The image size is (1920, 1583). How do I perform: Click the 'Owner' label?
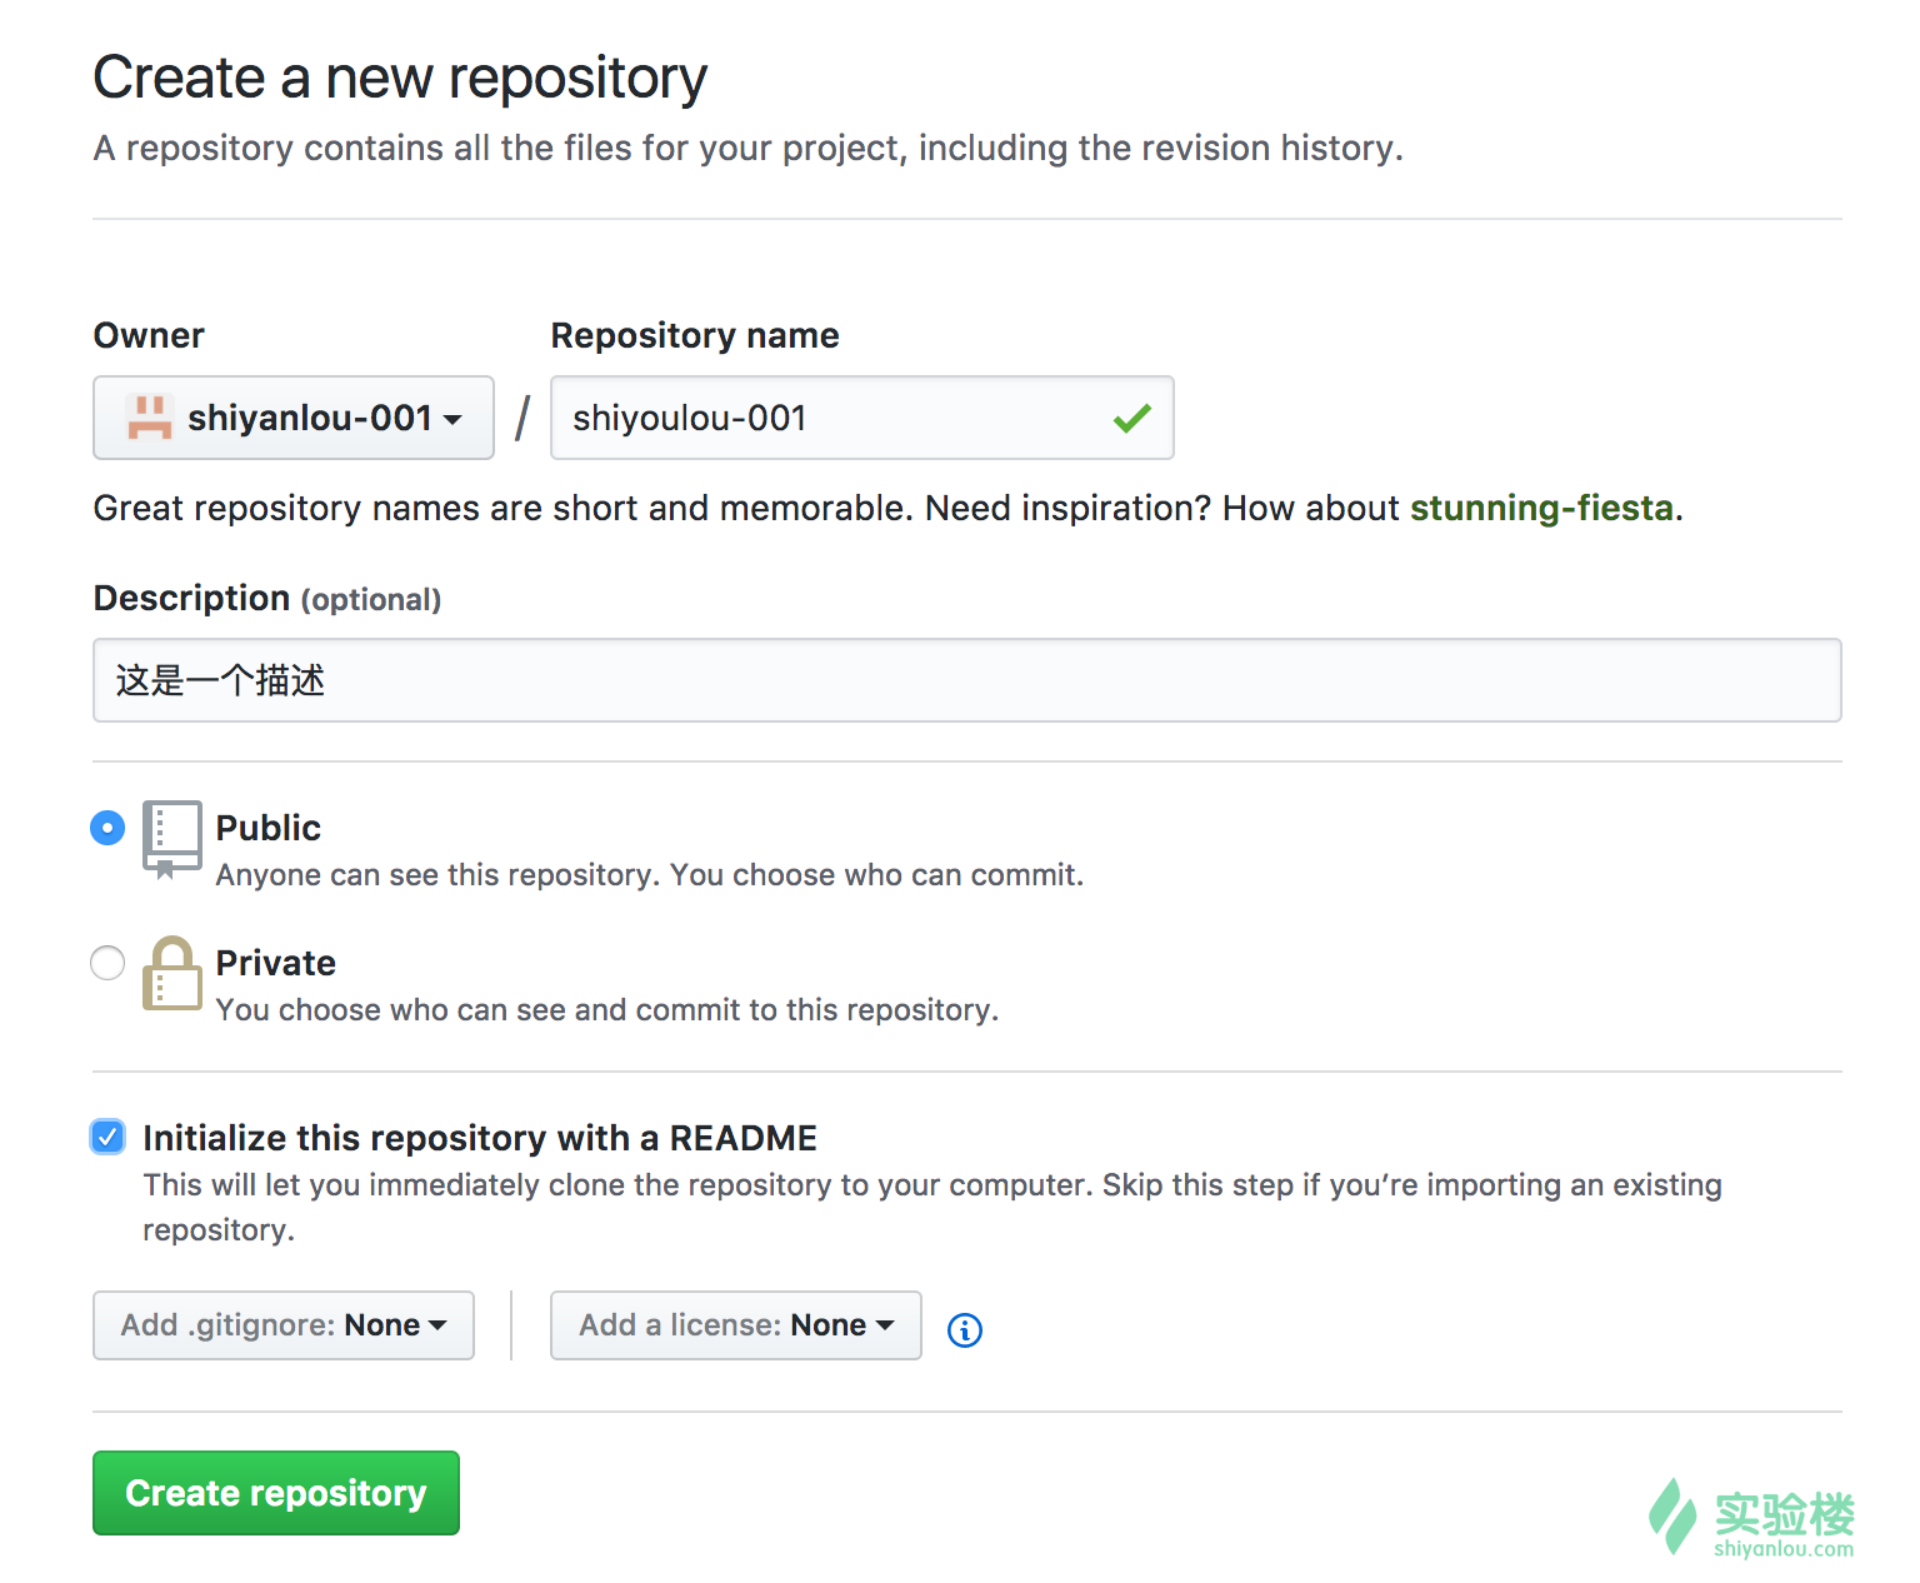(149, 335)
